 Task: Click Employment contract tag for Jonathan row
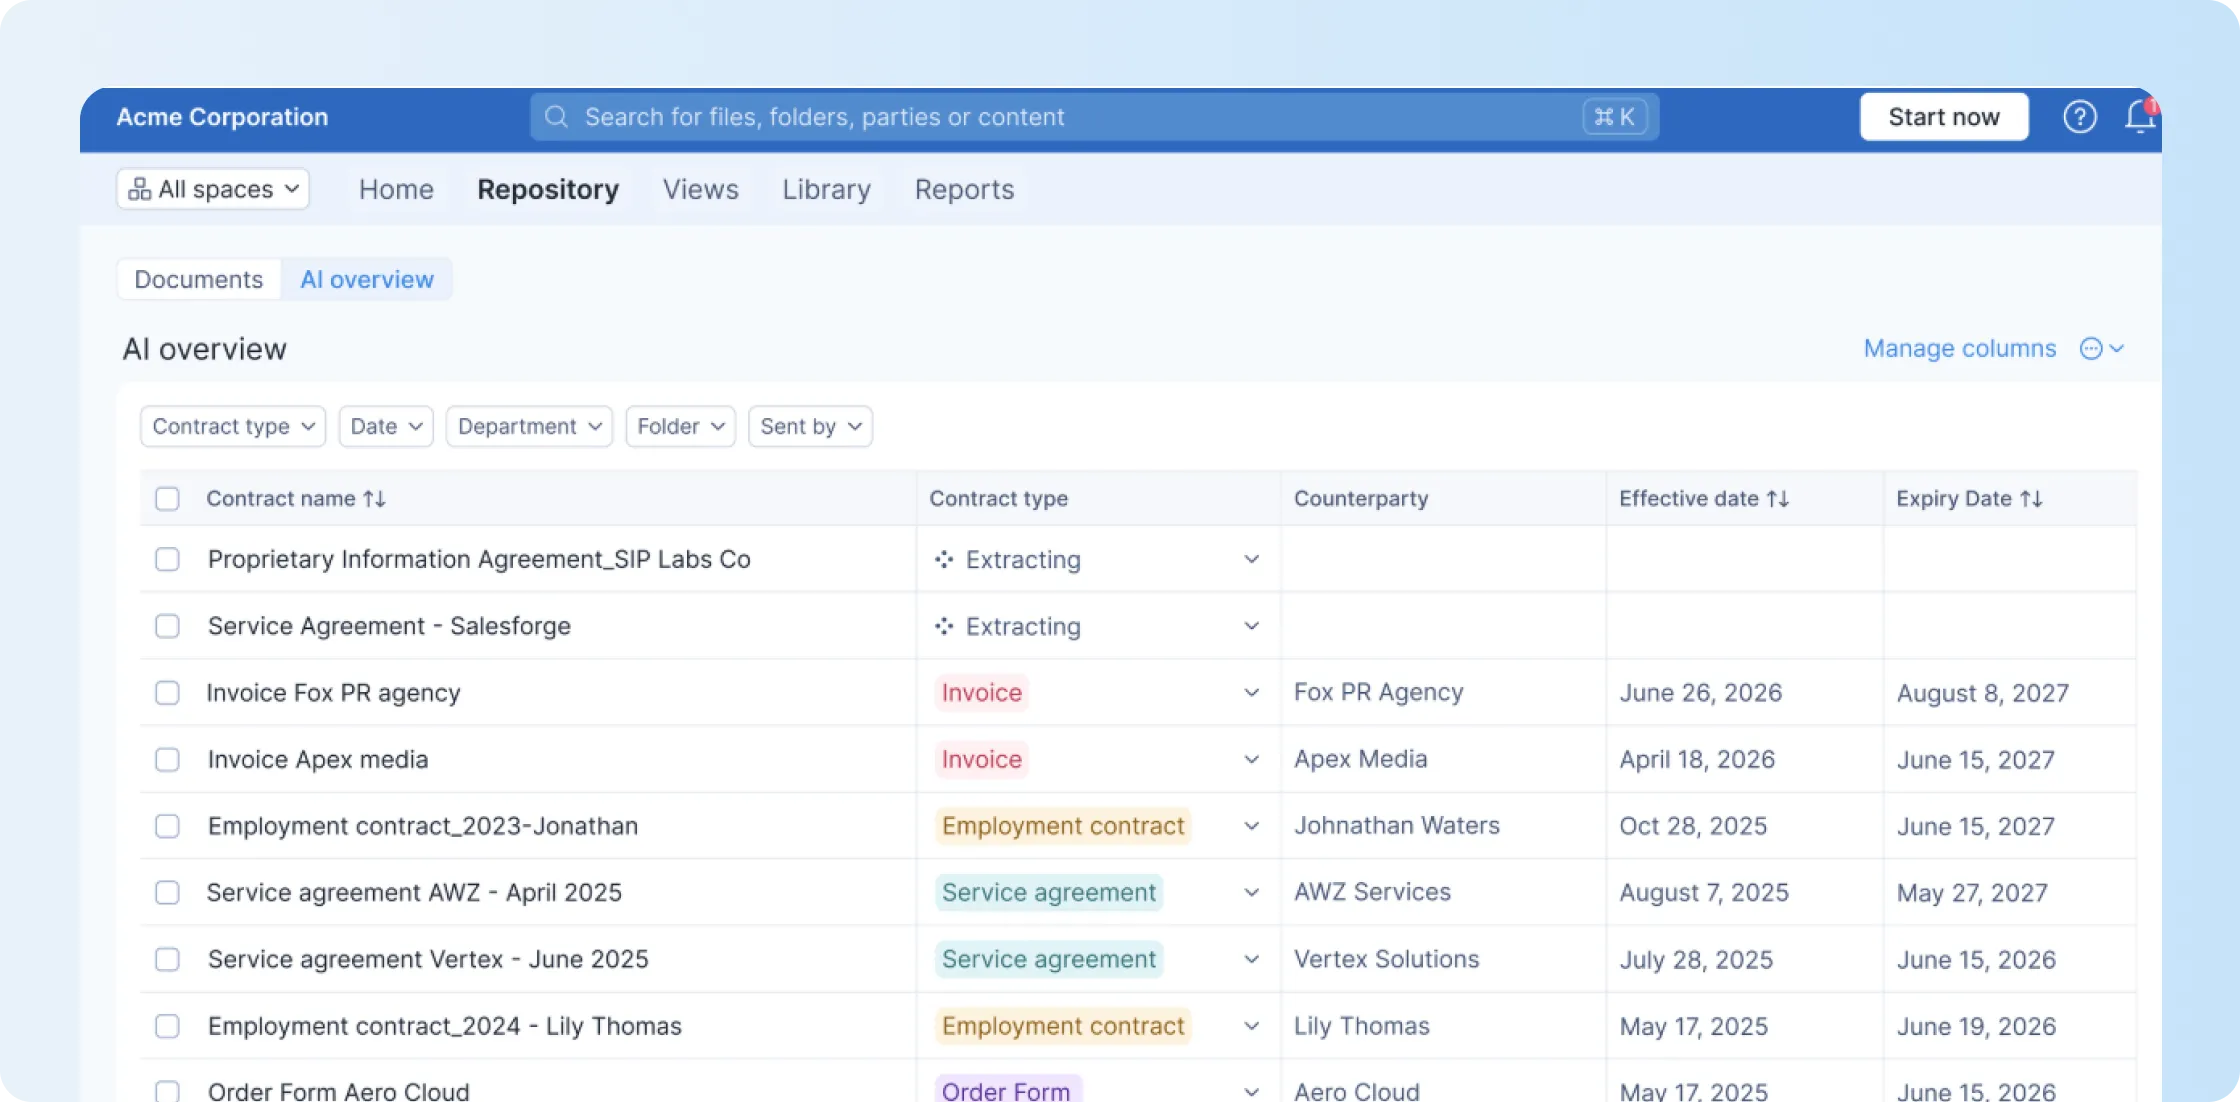[1063, 826]
